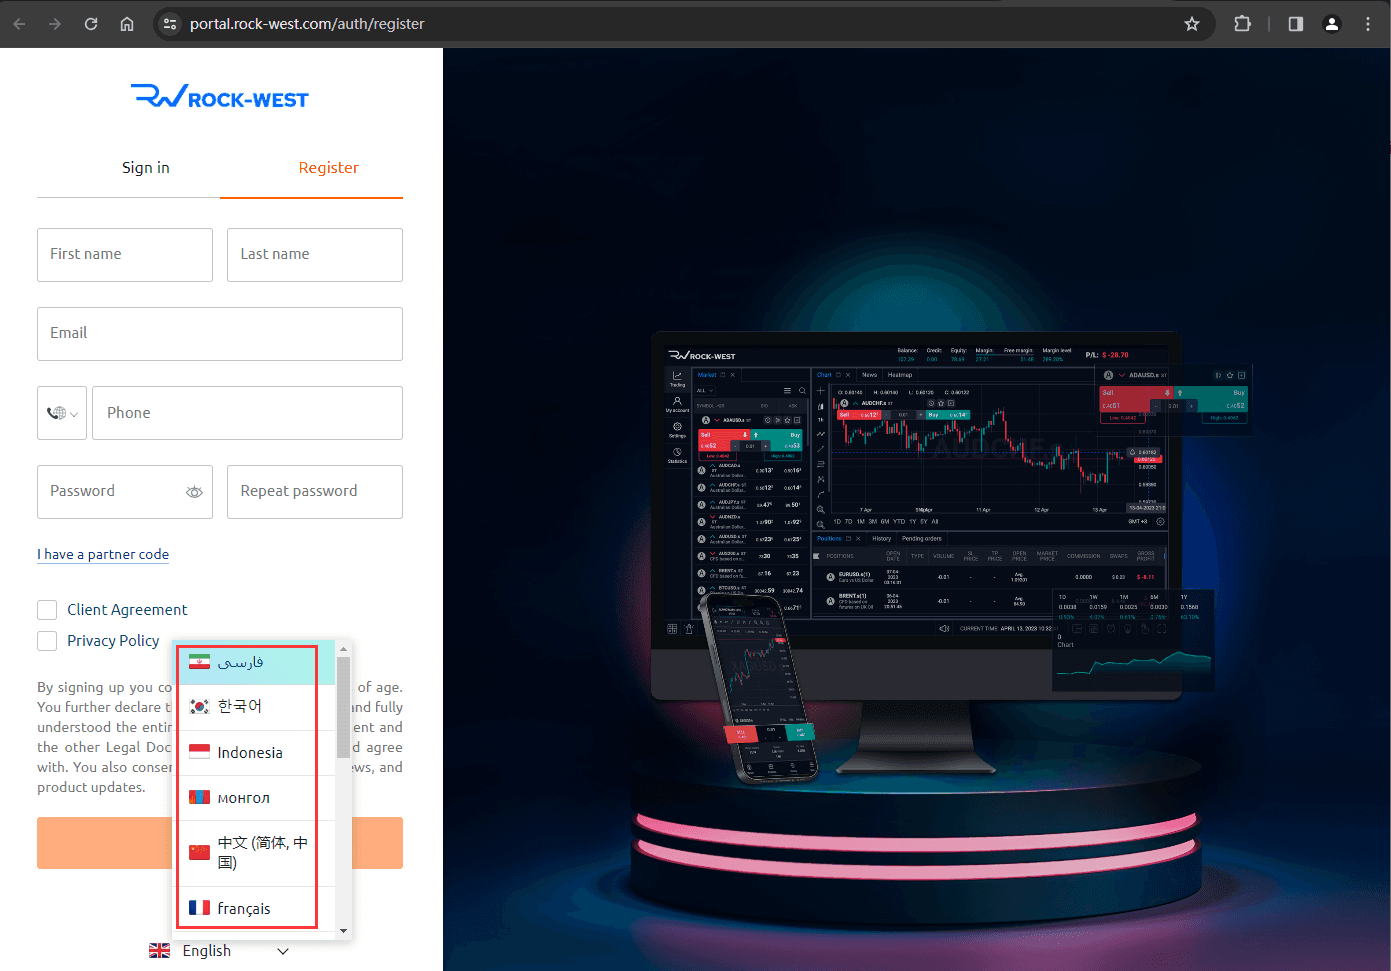This screenshot has width=1391, height=971.
Task: Click the language list scroll up arrow
Action: pos(343,649)
